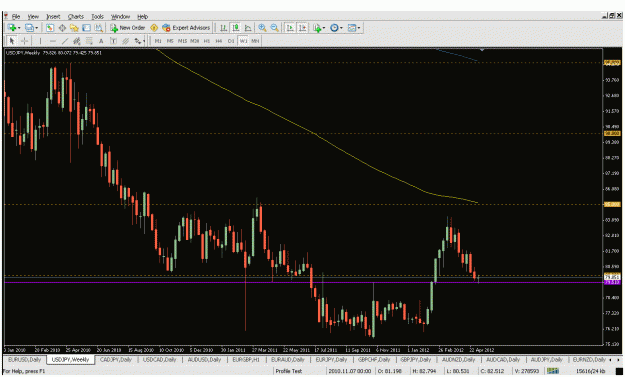Viewport: 625px width, 377px height.
Task: Switch to the CADJPY,Daily chart tab
Action: pyautogui.click(x=116, y=360)
